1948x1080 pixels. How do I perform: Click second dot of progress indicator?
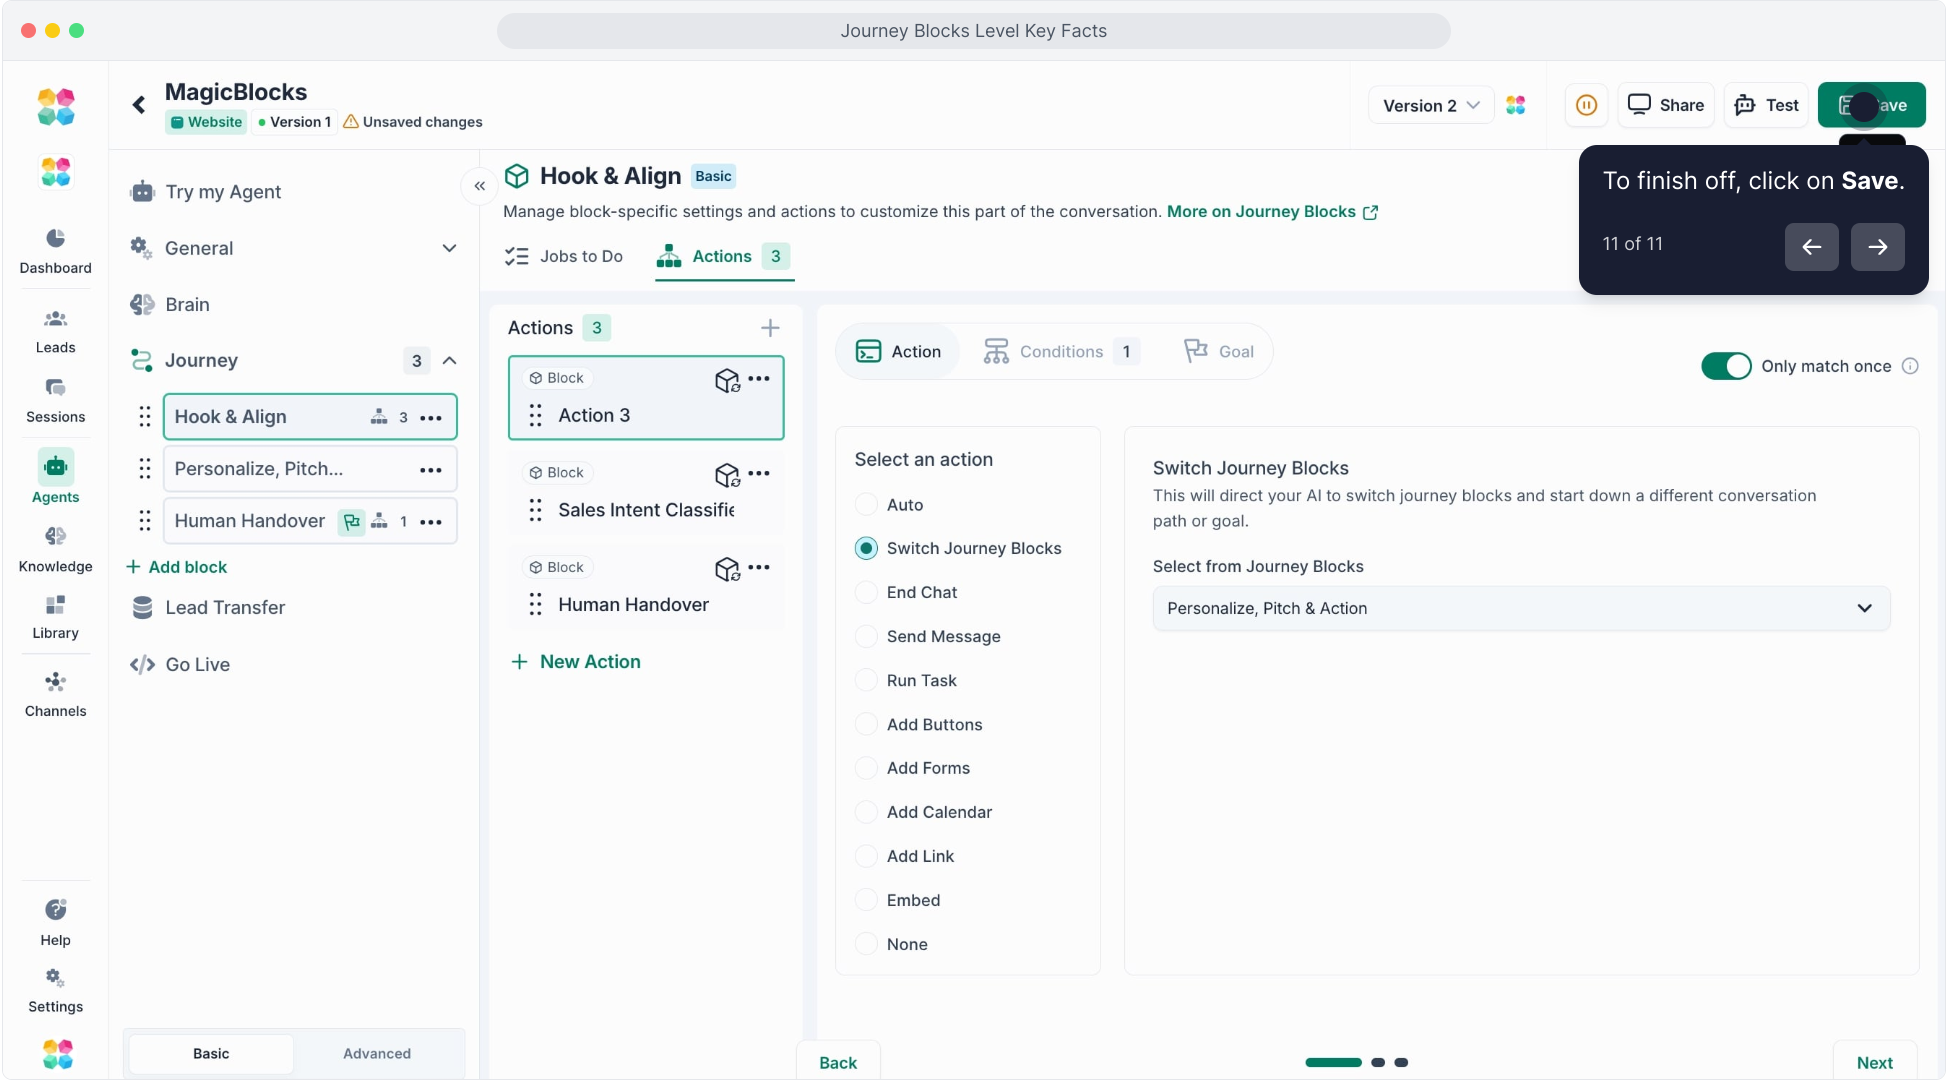[1378, 1062]
